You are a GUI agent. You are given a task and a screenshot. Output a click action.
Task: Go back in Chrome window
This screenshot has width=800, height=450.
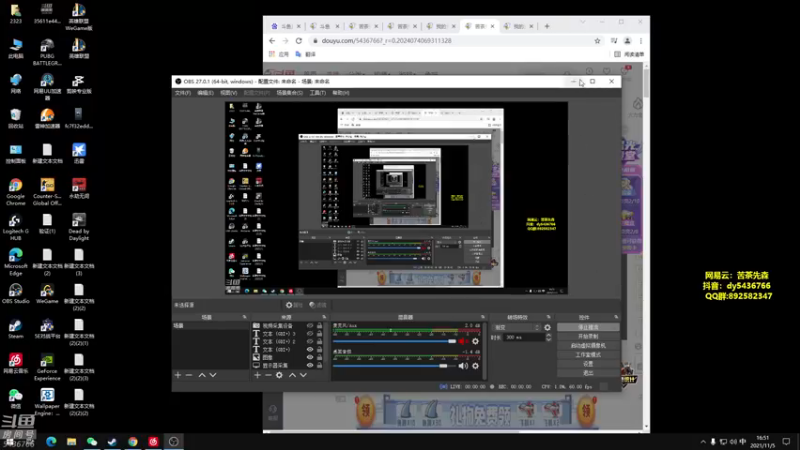pyautogui.click(x=272, y=41)
